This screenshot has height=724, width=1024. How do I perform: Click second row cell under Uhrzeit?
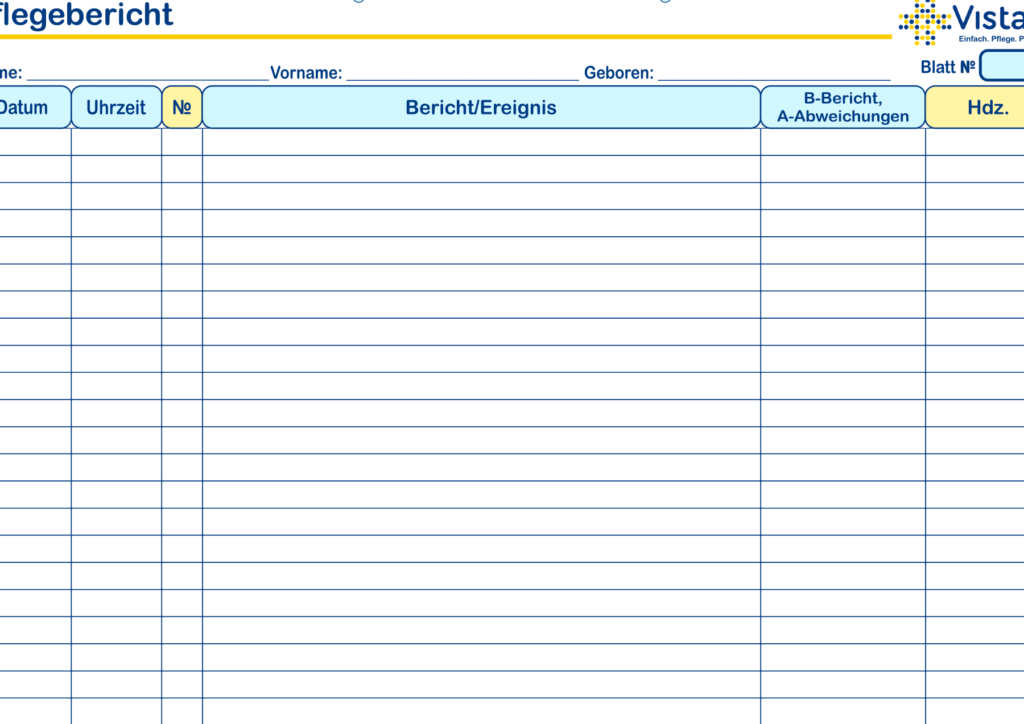pyautogui.click(x=116, y=169)
